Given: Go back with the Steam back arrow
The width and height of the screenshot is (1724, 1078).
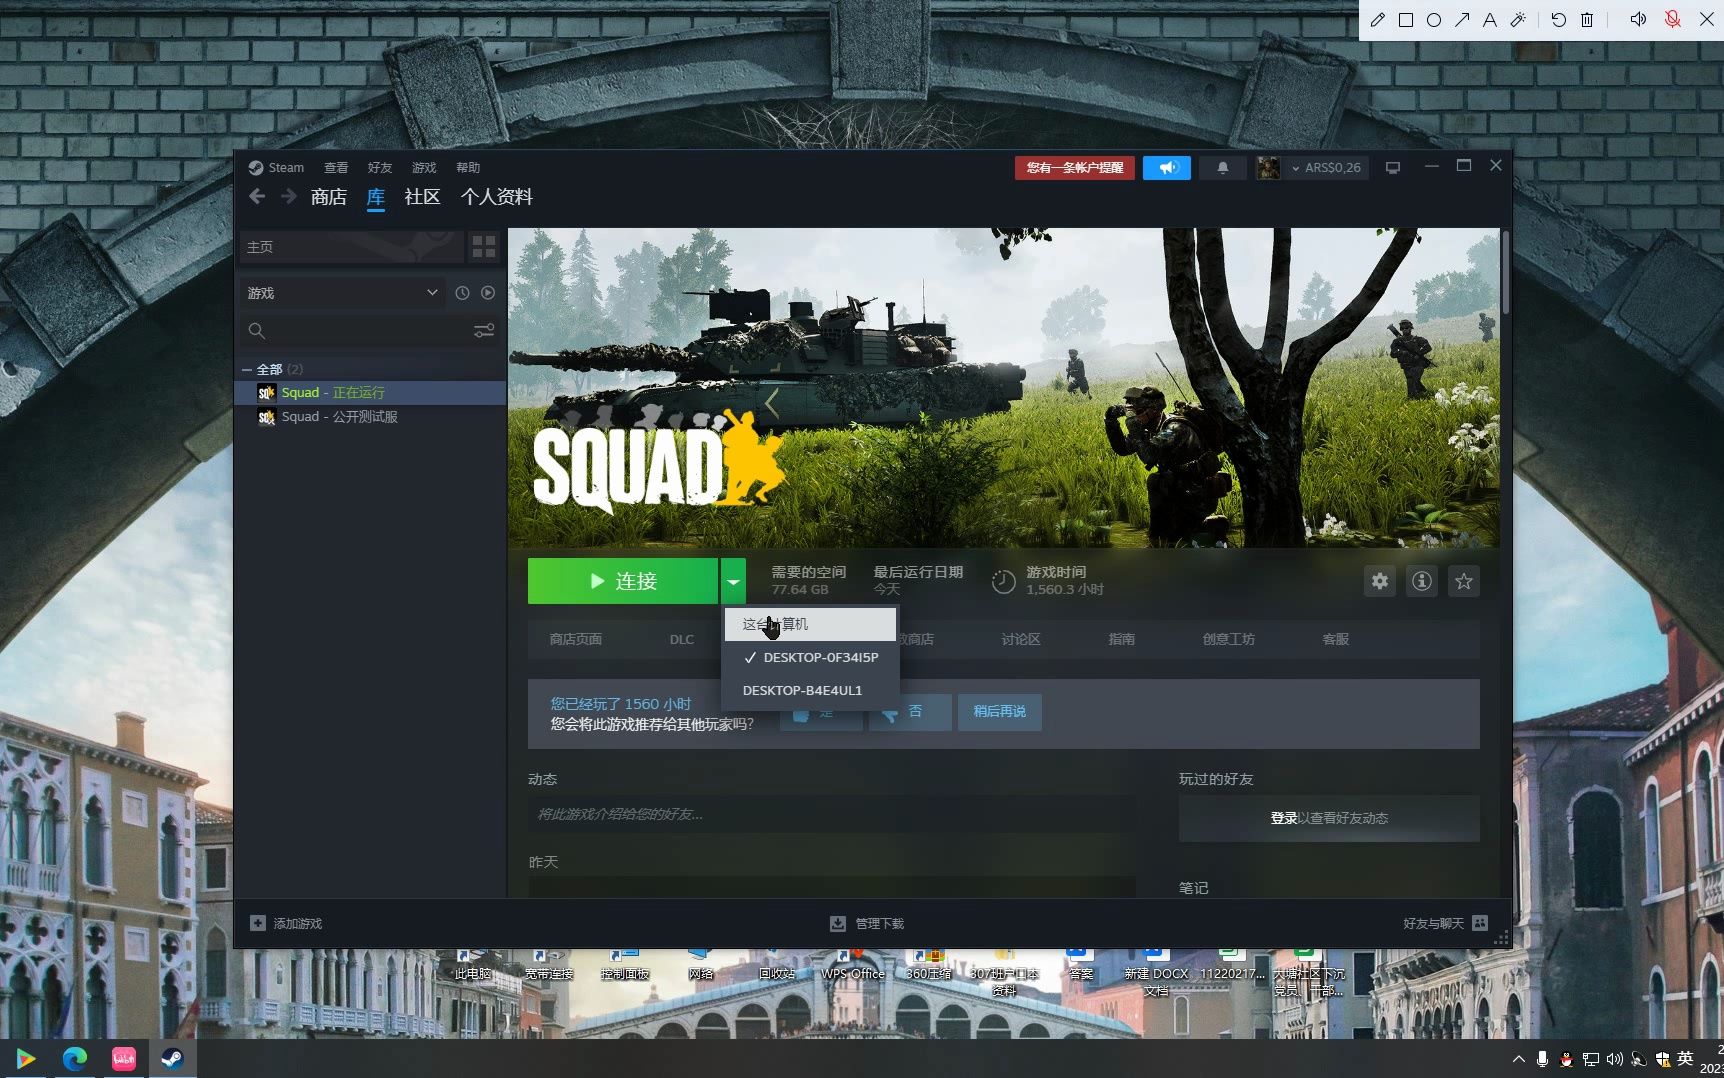Looking at the screenshot, I should click(x=257, y=197).
